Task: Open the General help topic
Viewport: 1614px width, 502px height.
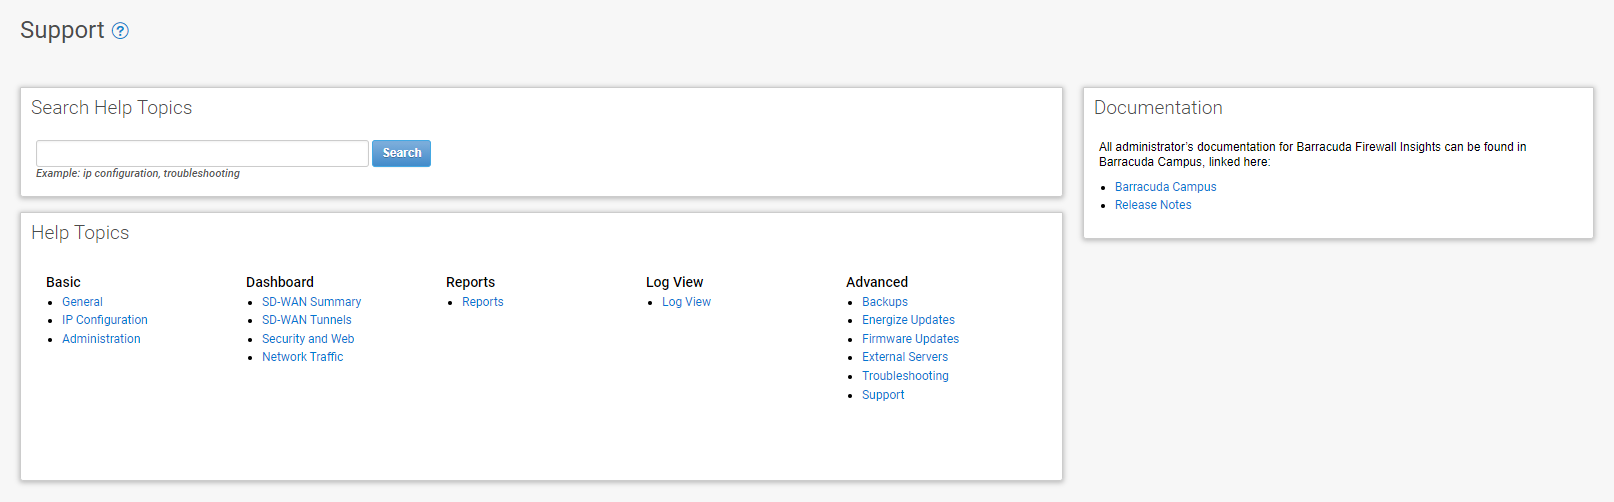Action: (x=82, y=302)
